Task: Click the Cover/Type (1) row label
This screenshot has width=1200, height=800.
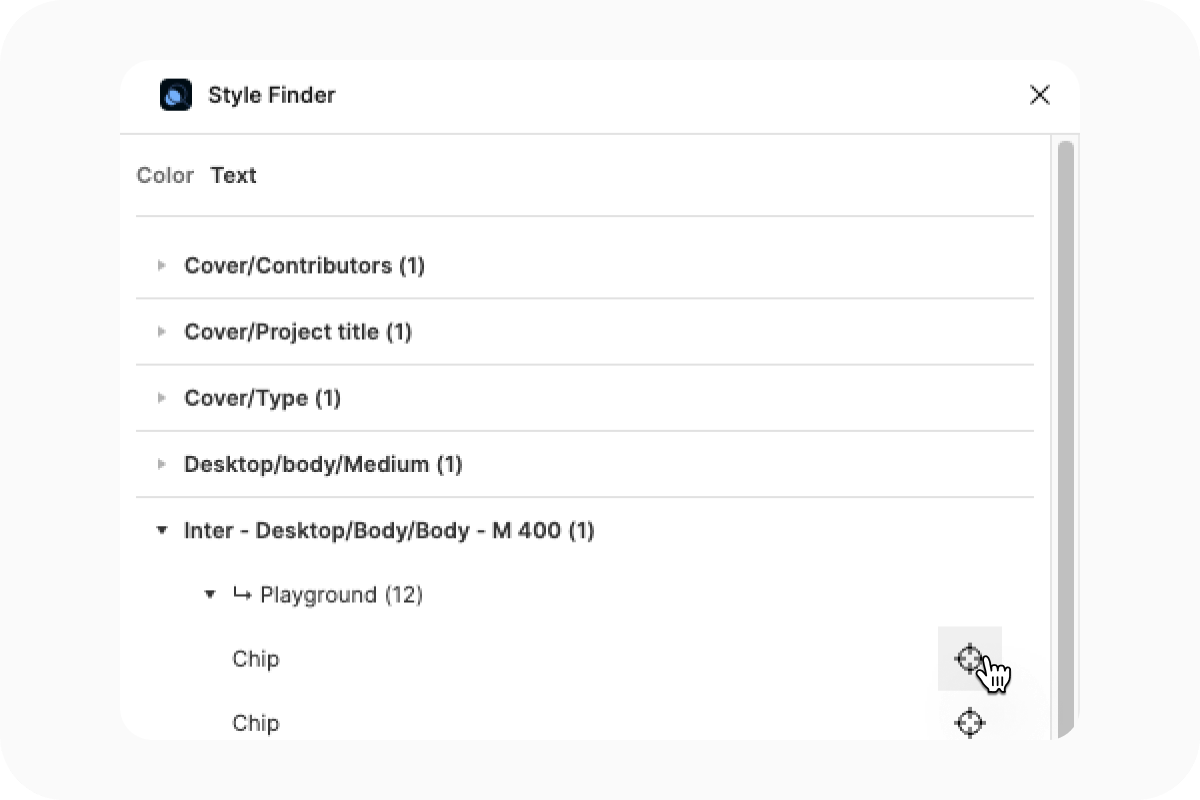Action: point(262,397)
